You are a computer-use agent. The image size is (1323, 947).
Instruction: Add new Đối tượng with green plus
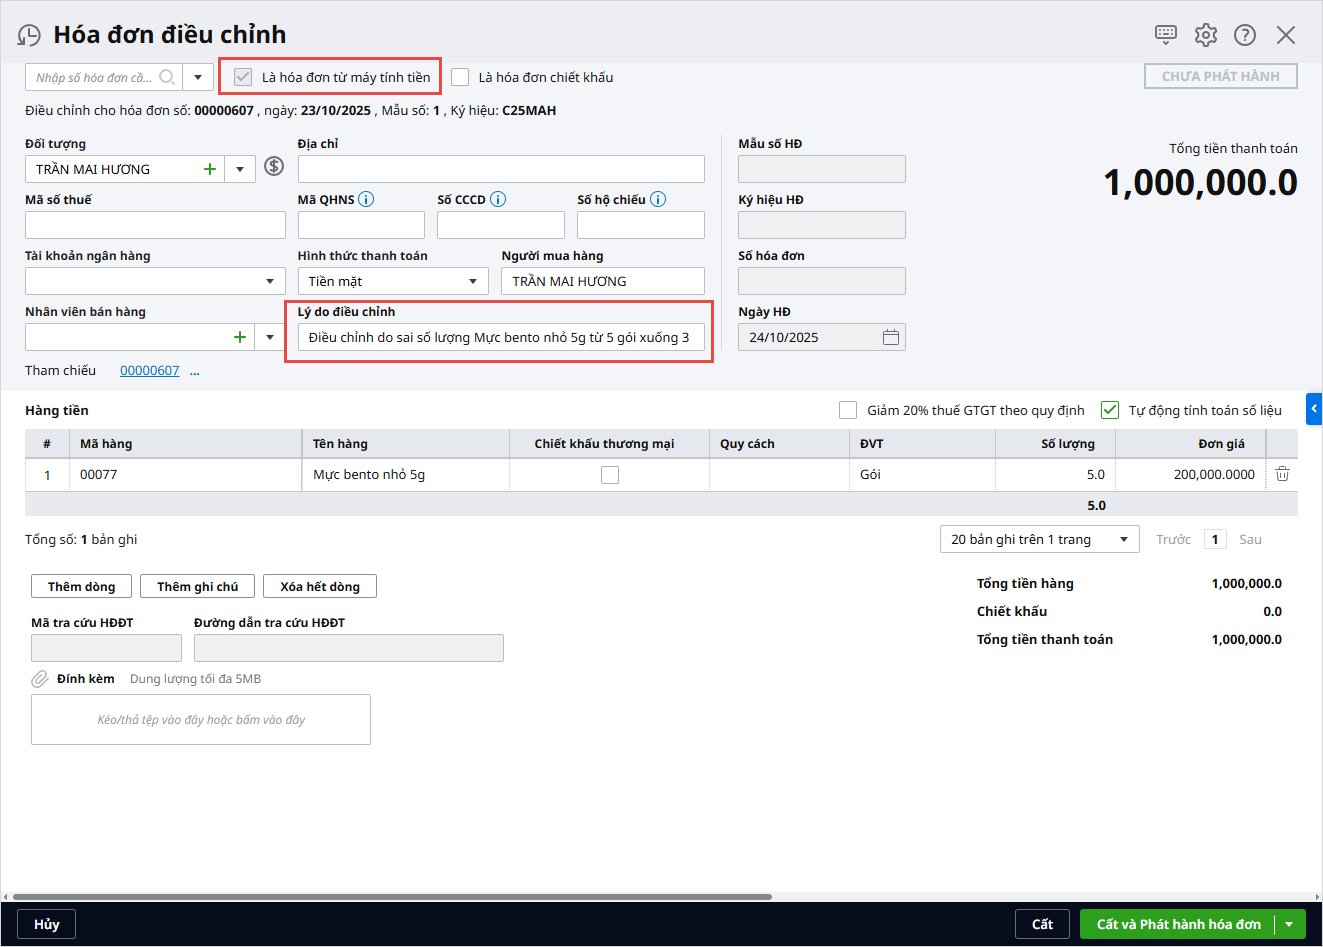210,169
